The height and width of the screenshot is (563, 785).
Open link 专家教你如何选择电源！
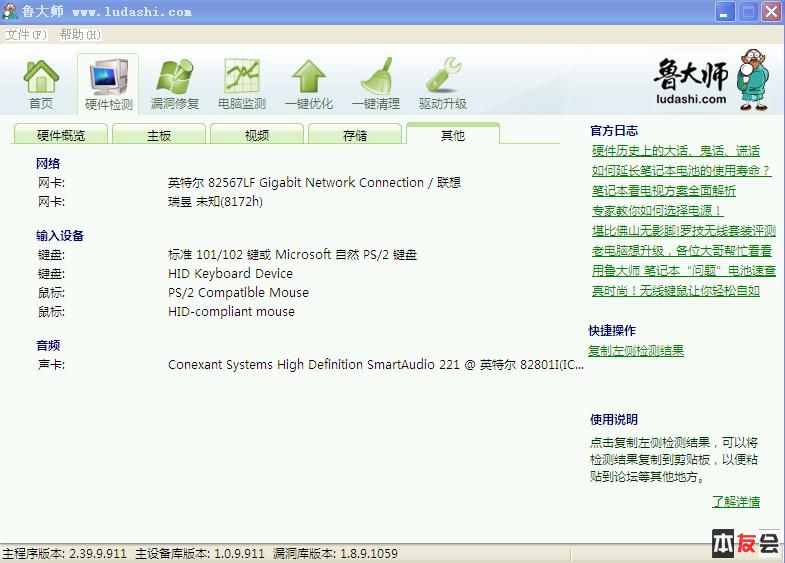657,211
